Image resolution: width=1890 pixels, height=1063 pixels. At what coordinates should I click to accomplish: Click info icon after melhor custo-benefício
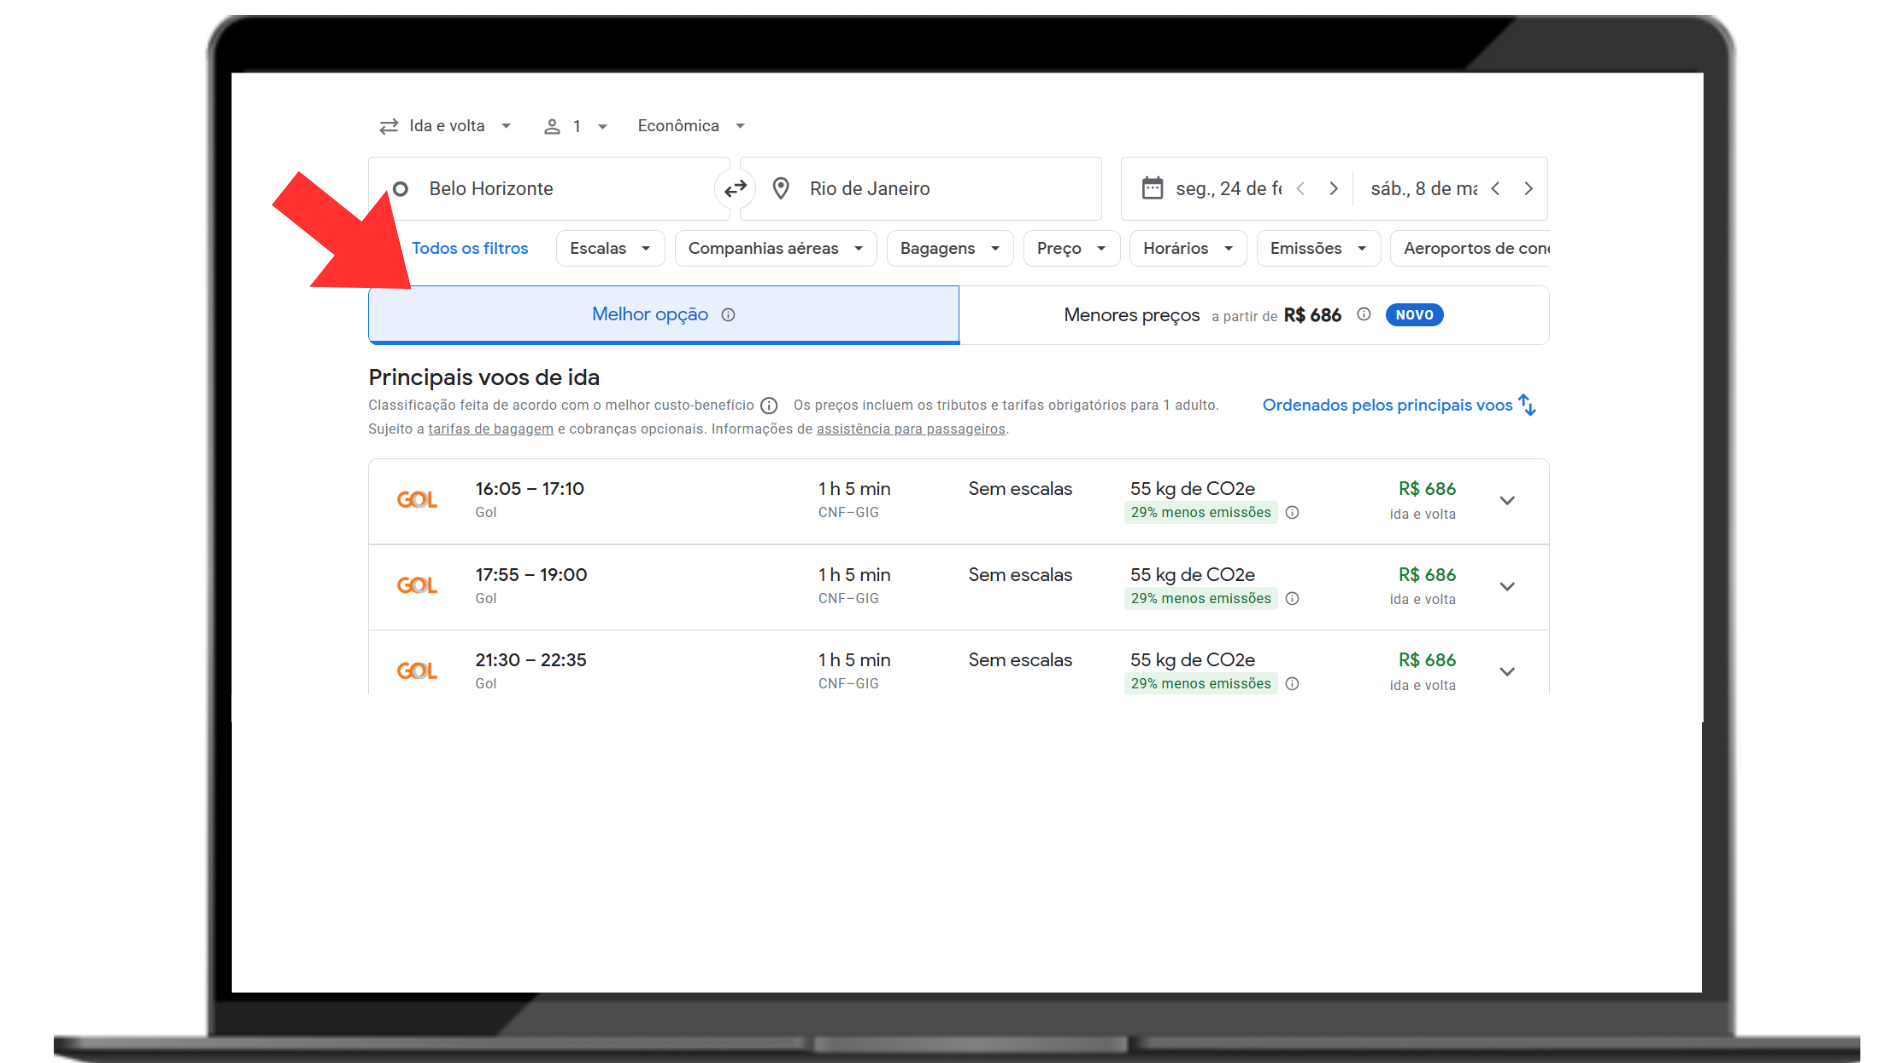[769, 406]
